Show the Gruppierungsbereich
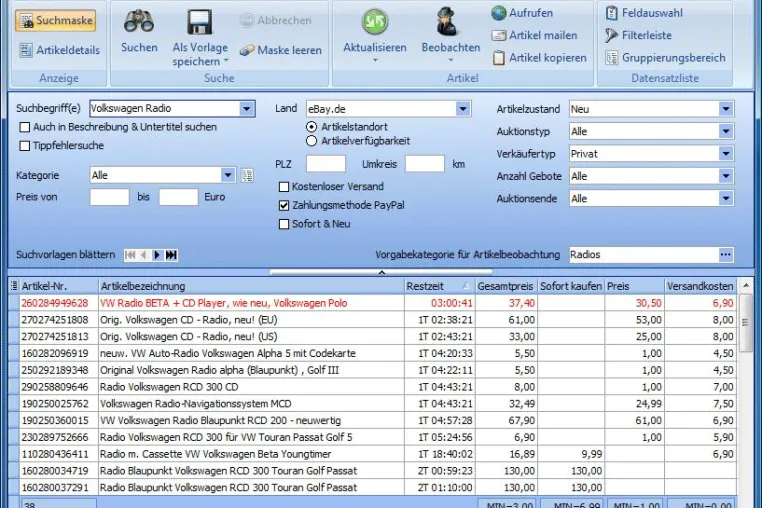Viewport: 762px width, 508px height. (x=665, y=58)
